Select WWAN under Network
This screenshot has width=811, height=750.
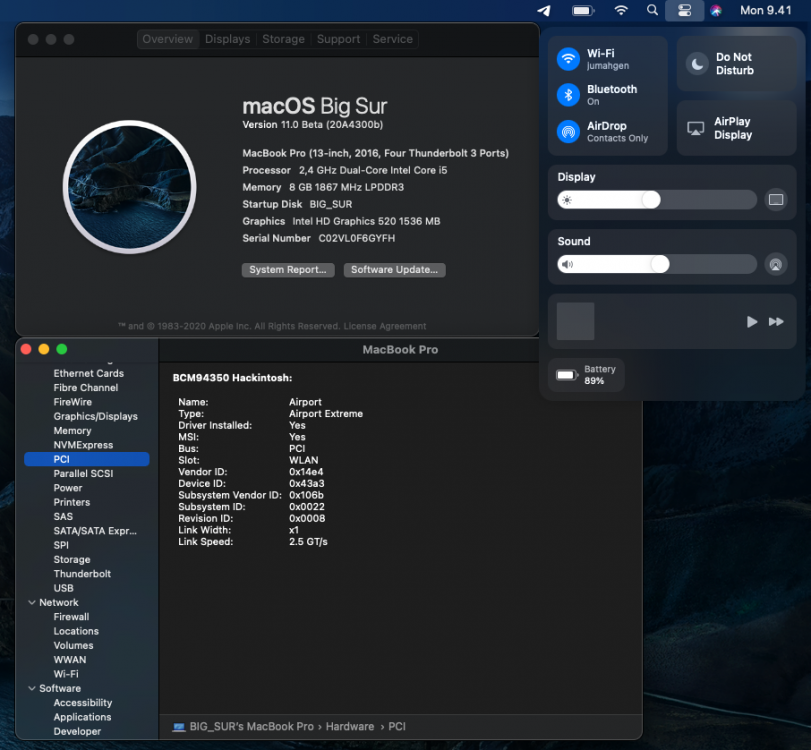click(70, 660)
